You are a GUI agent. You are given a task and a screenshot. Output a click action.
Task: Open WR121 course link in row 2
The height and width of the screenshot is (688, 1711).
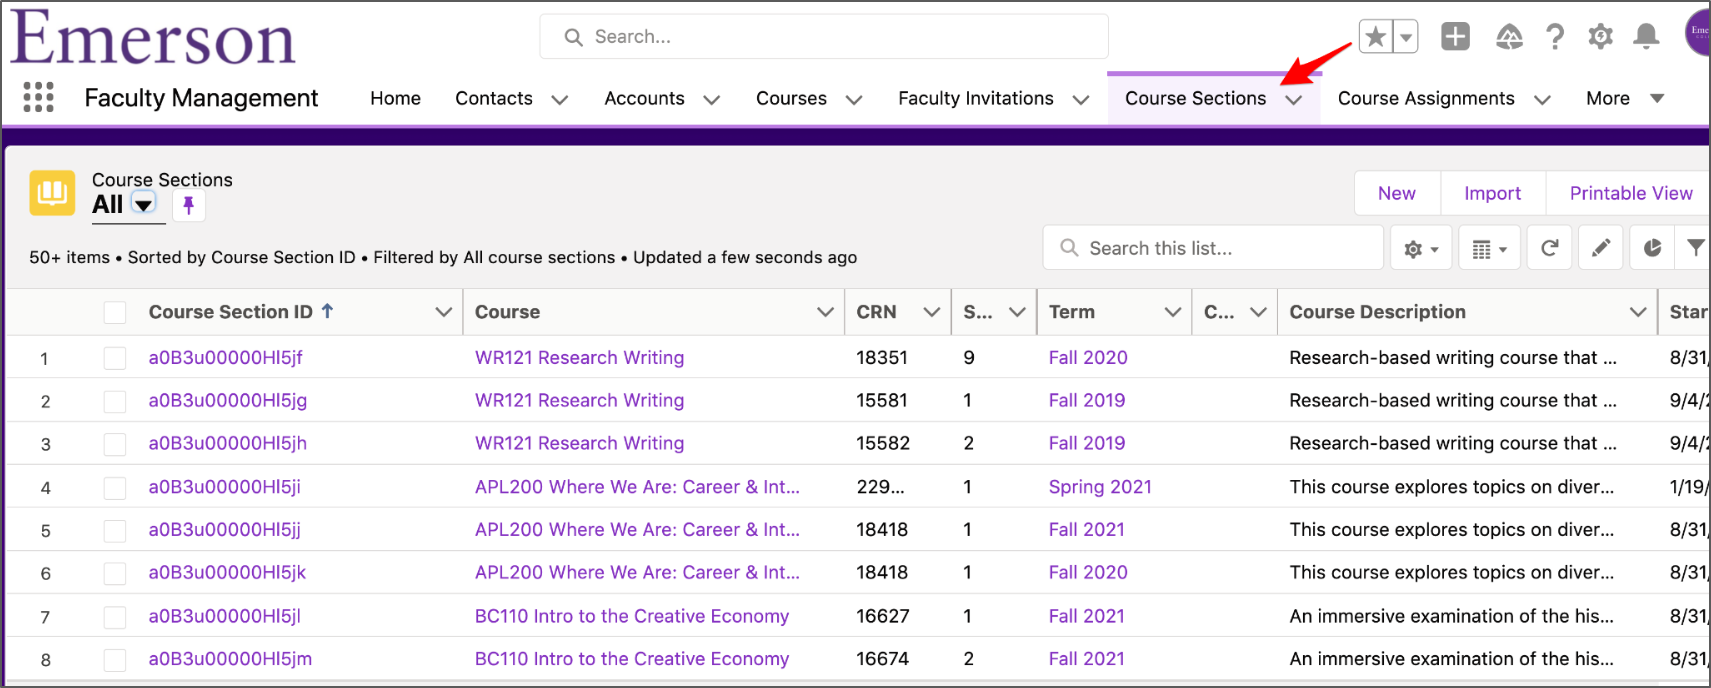point(580,400)
